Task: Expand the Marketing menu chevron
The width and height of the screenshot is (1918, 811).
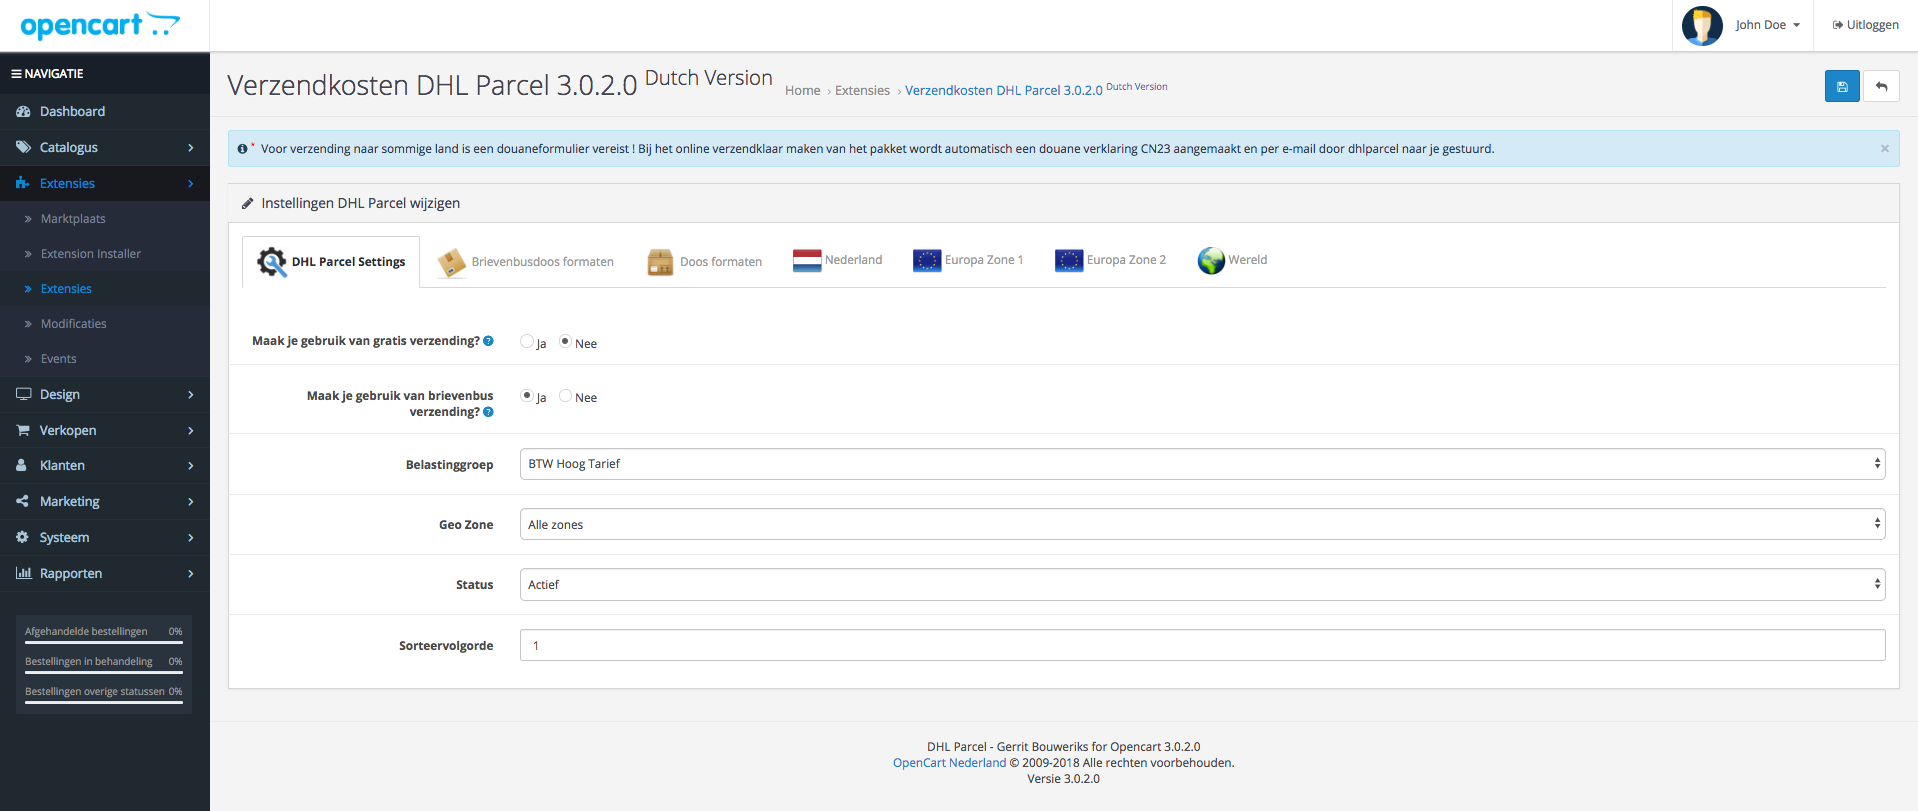Action: tap(191, 502)
